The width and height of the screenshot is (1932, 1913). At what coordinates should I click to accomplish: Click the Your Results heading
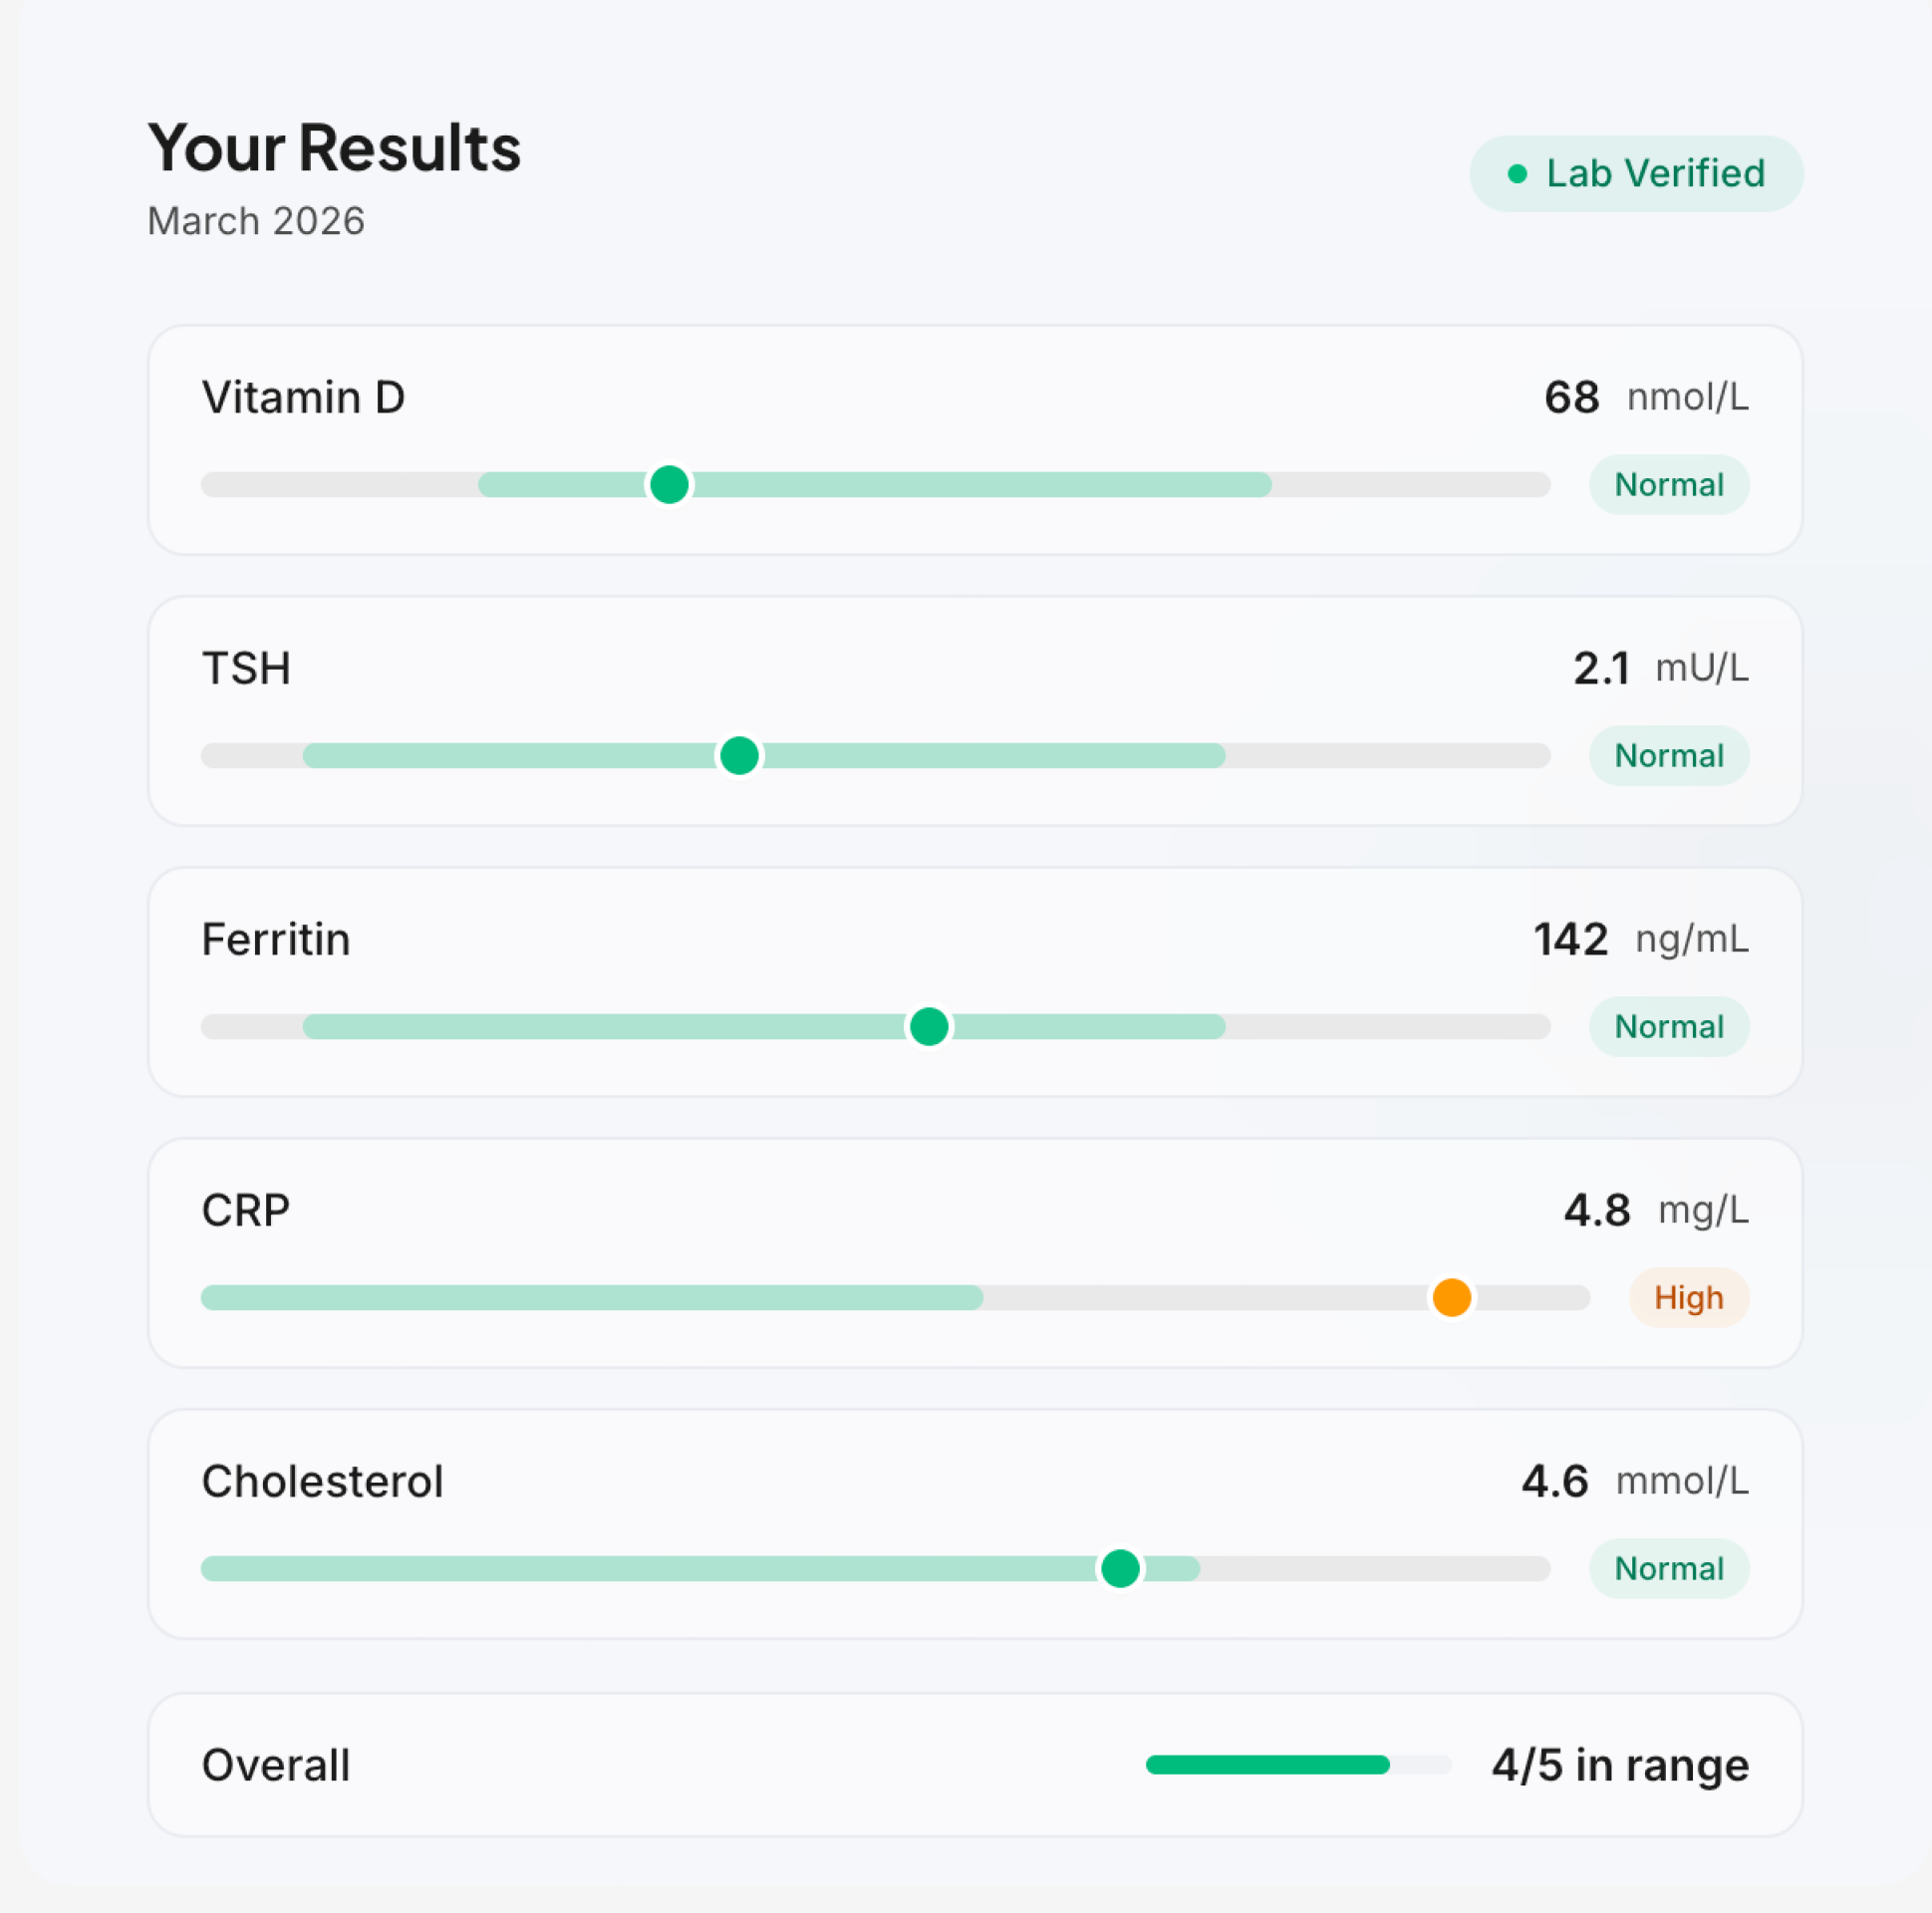click(334, 148)
